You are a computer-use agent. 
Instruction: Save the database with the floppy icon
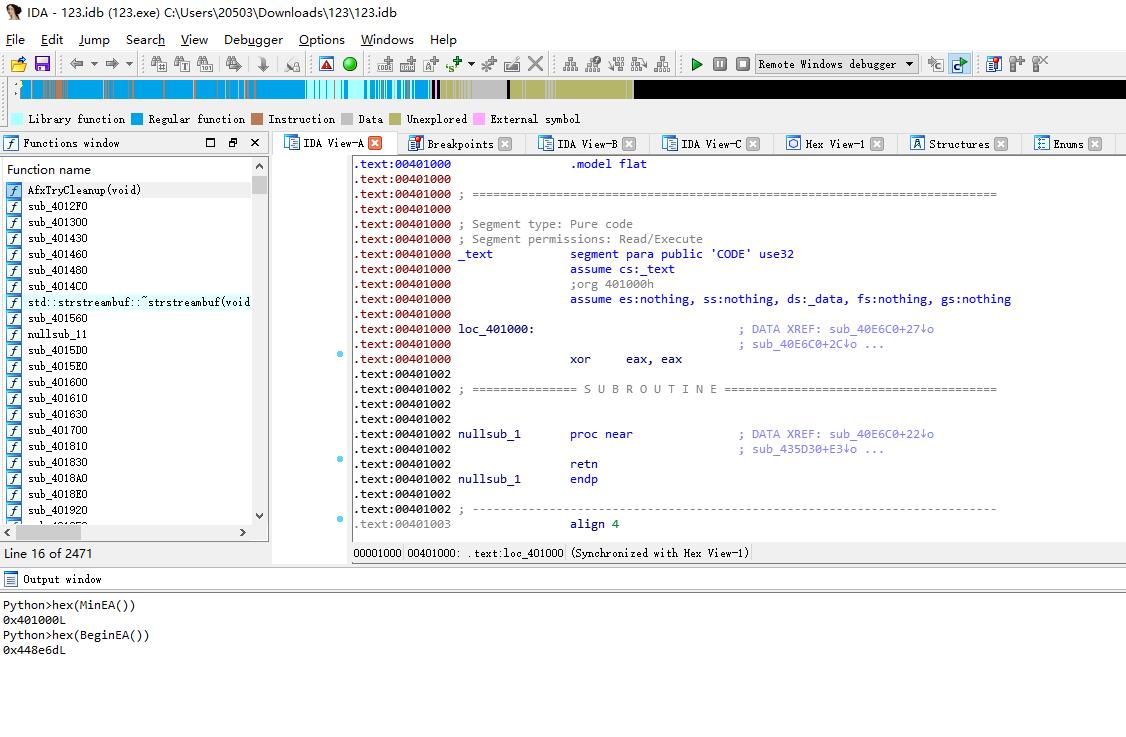(42, 64)
